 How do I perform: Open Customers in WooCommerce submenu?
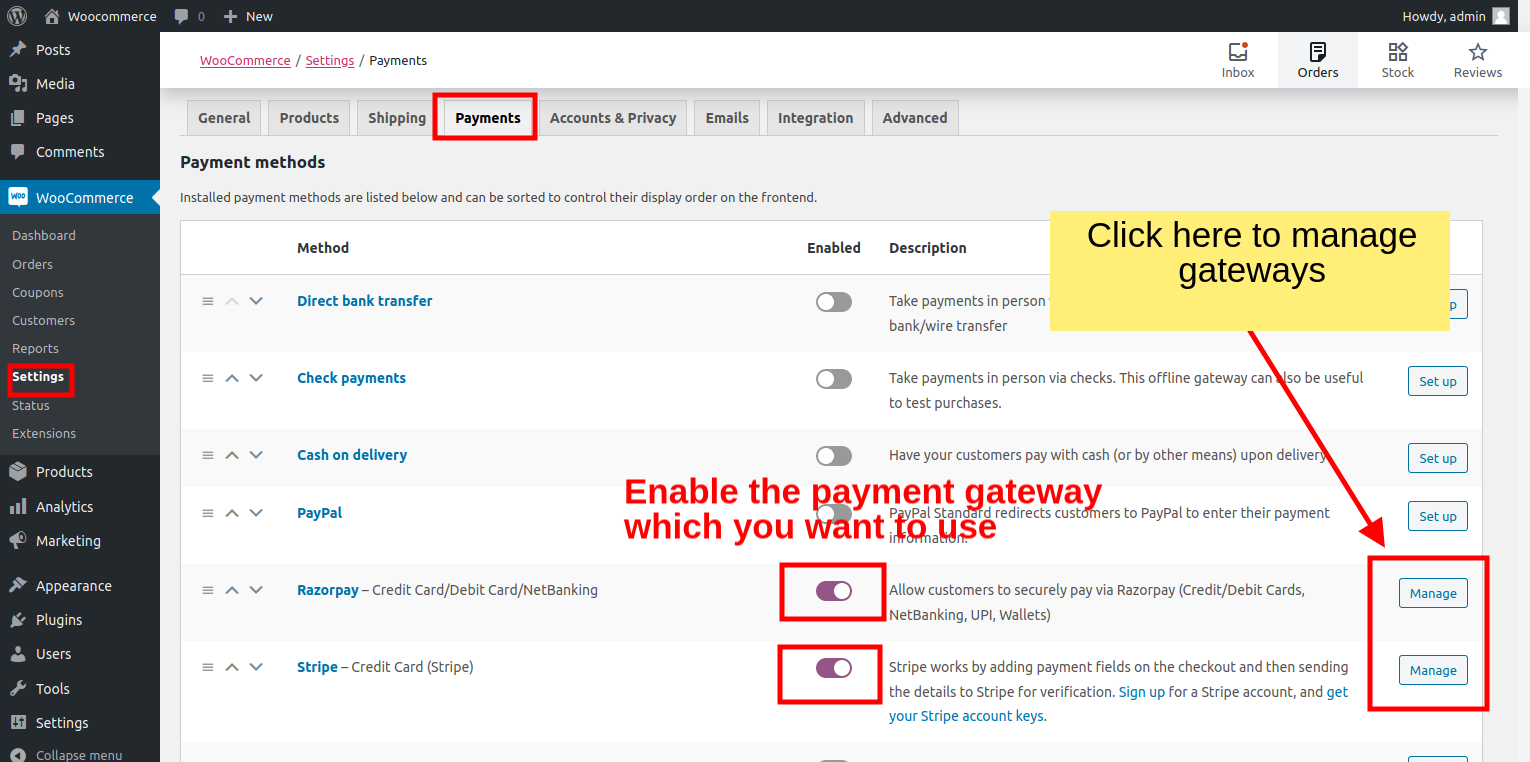pos(44,321)
